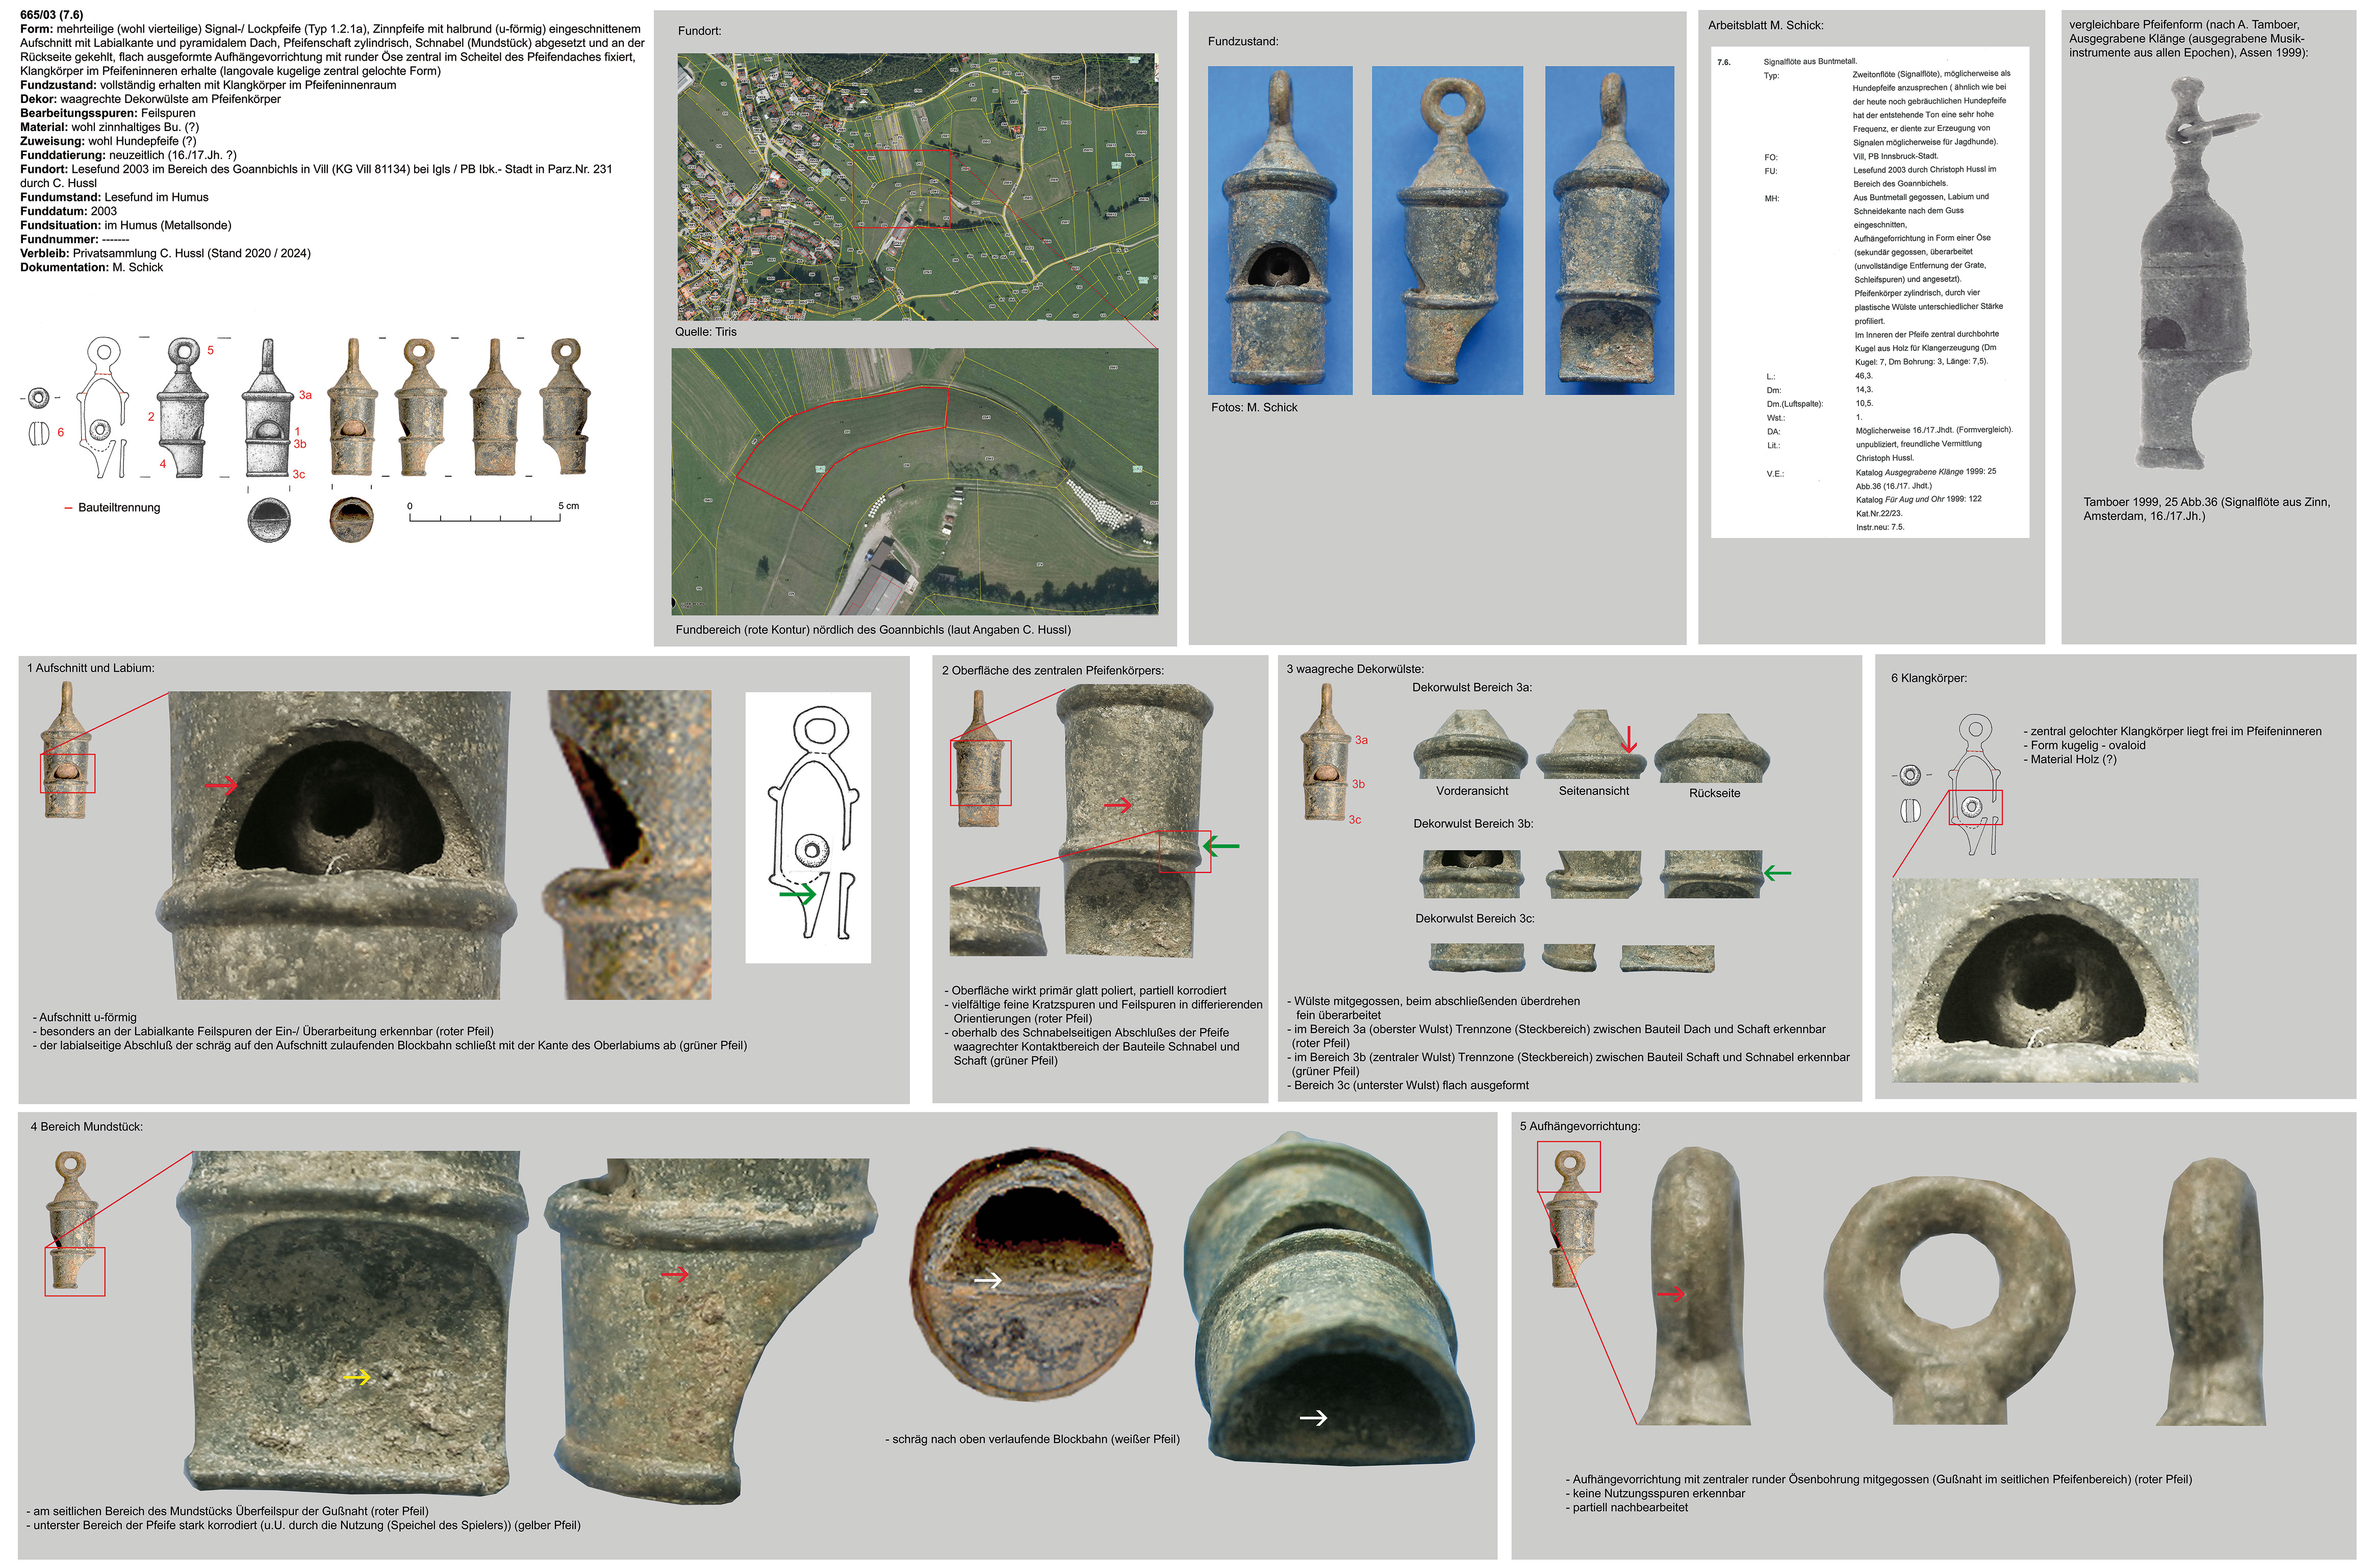Viewport: 2369px width, 1568px height.
Task: Click the "Quelle: Tiris" caption
Action: 705,332
